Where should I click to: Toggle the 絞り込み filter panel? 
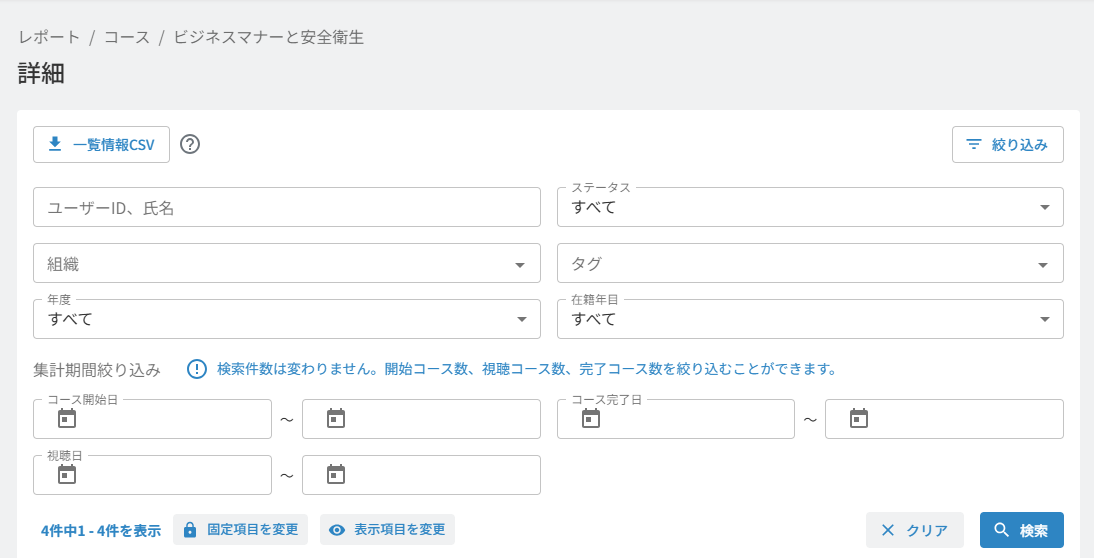click(x=1007, y=144)
